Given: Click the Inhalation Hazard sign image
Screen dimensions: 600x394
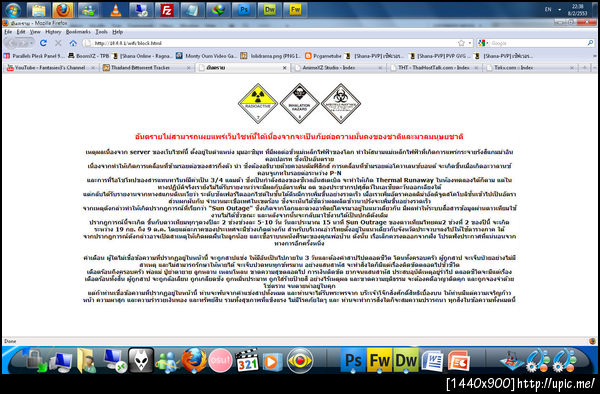Looking at the screenshot, I should pos(299,103).
